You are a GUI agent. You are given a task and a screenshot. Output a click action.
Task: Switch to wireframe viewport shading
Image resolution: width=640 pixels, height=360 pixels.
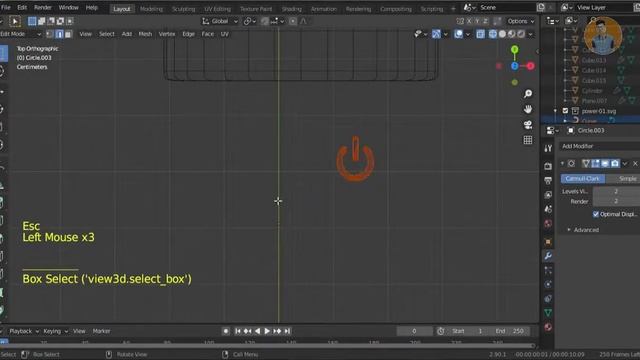493,34
